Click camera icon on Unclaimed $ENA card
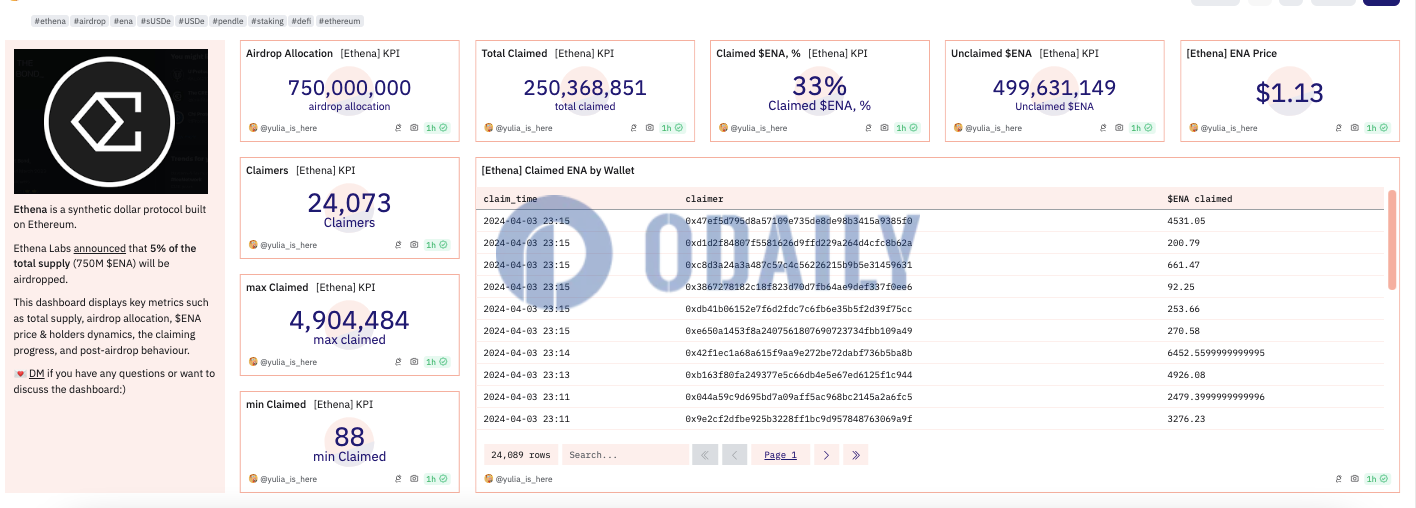The height and width of the screenshot is (508, 1416). (x=1120, y=128)
